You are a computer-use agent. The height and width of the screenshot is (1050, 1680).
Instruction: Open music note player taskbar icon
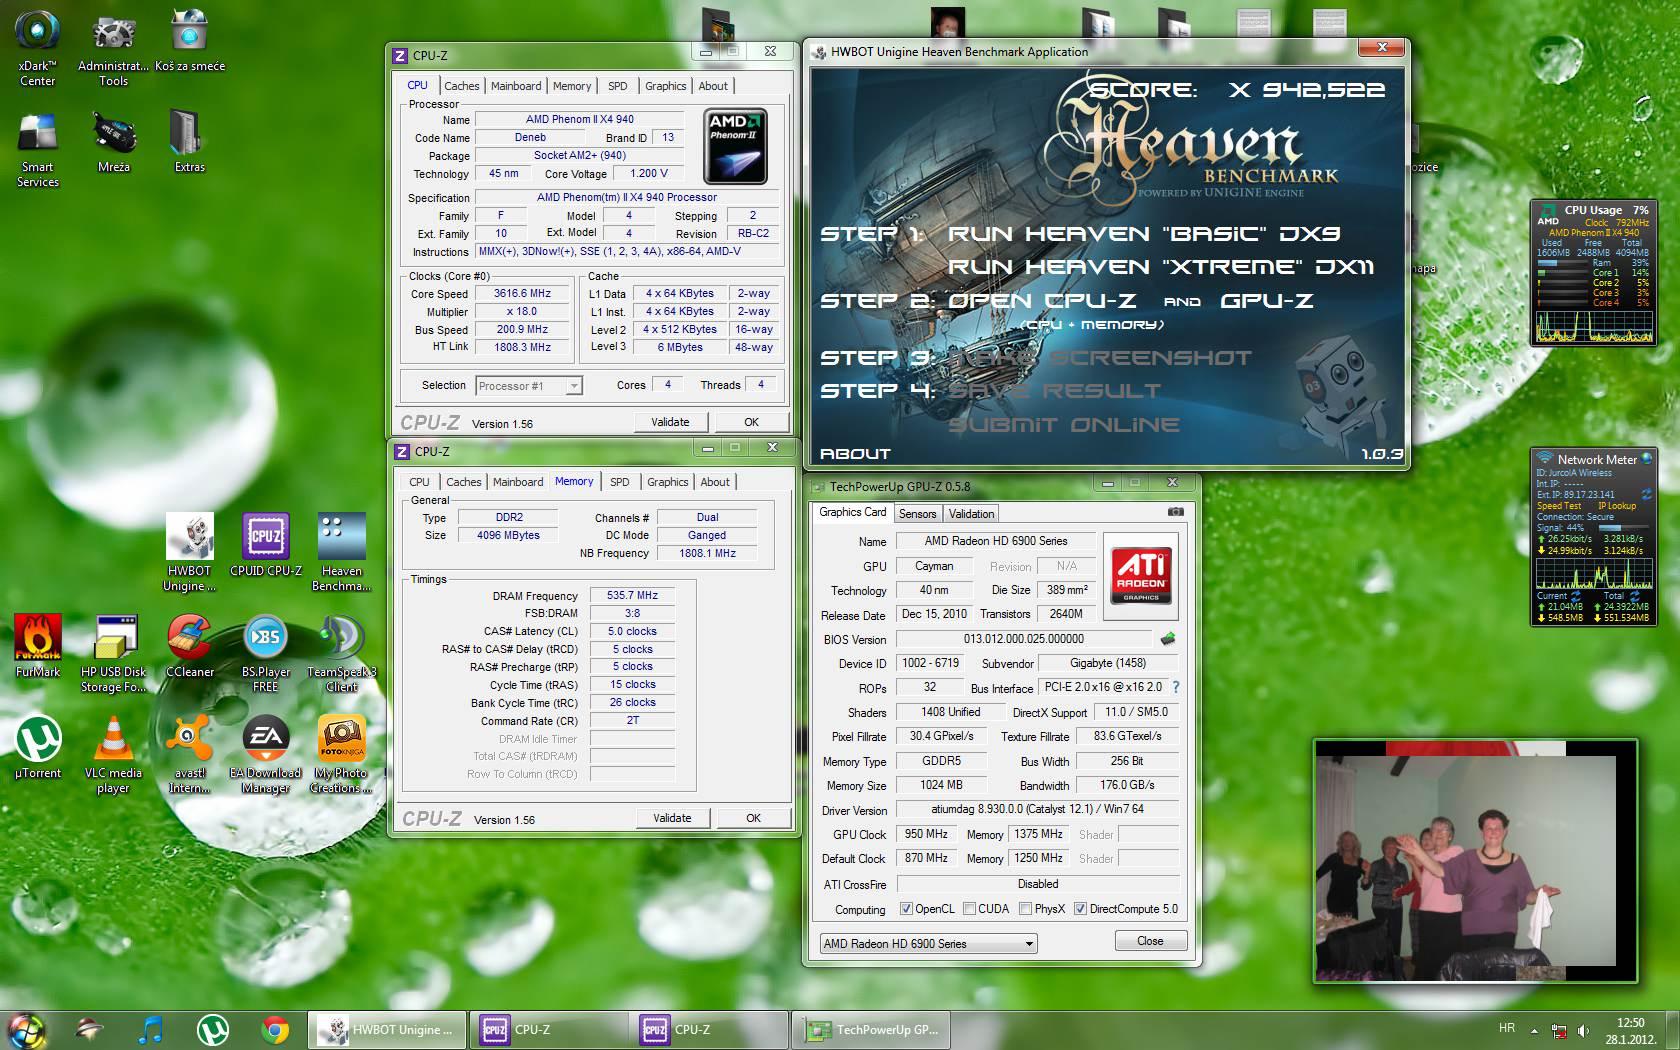(x=150, y=1029)
